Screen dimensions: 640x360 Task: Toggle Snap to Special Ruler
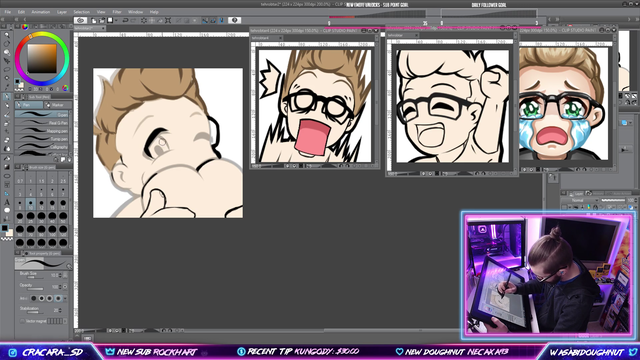pos(213,20)
